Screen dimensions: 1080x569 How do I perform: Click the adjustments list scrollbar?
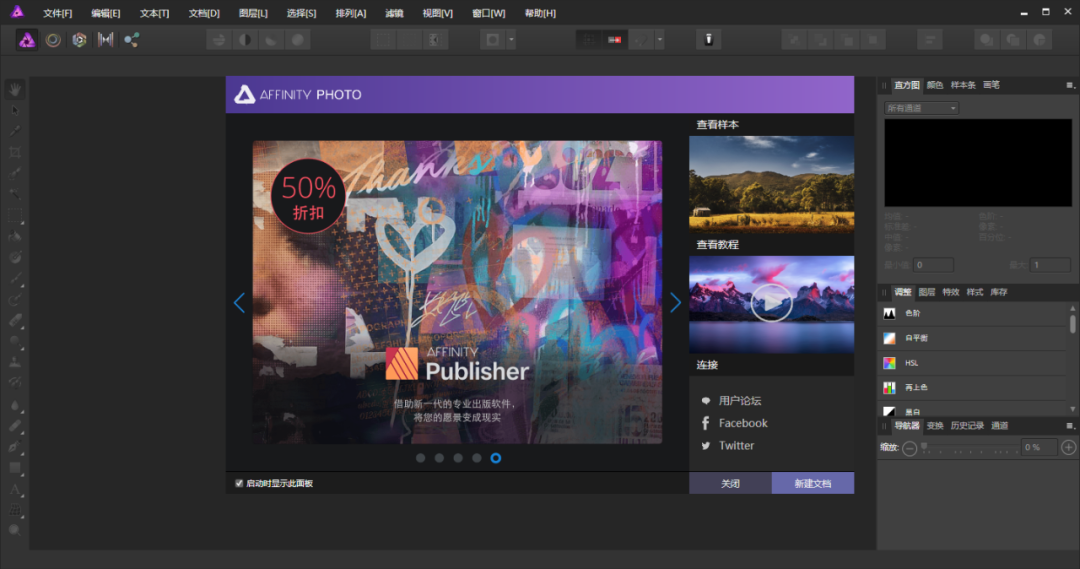click(x=1072, y=324)
